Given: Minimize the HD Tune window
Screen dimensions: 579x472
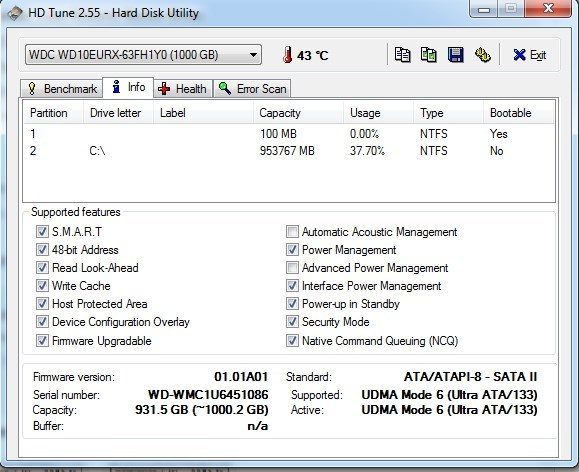Looking at the screenshot, I should tap(484, 9).
